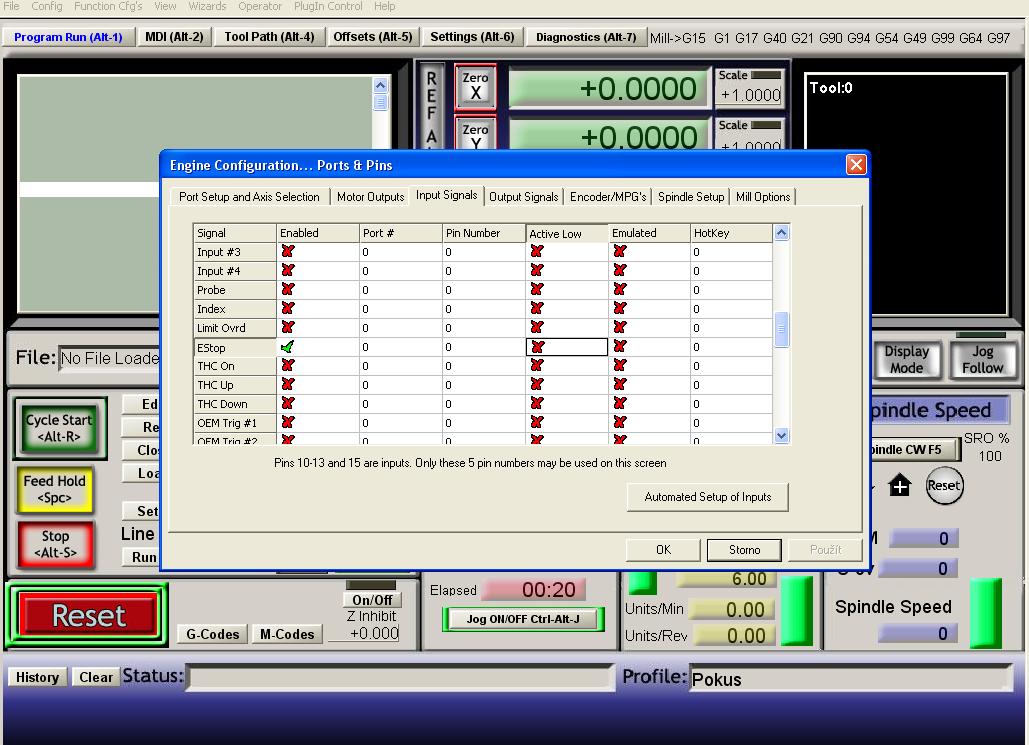This screenshot has width=1029, height=745.
Task: Switch to the Motor Outputs tab
Action: coord(370,197)
